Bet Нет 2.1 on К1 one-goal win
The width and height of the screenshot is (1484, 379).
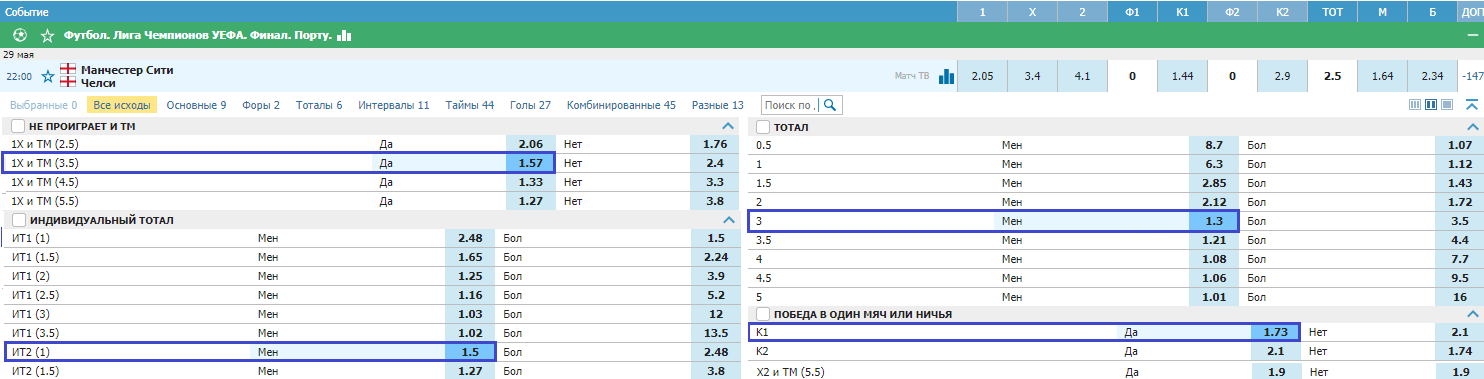tap(1459, 332)
